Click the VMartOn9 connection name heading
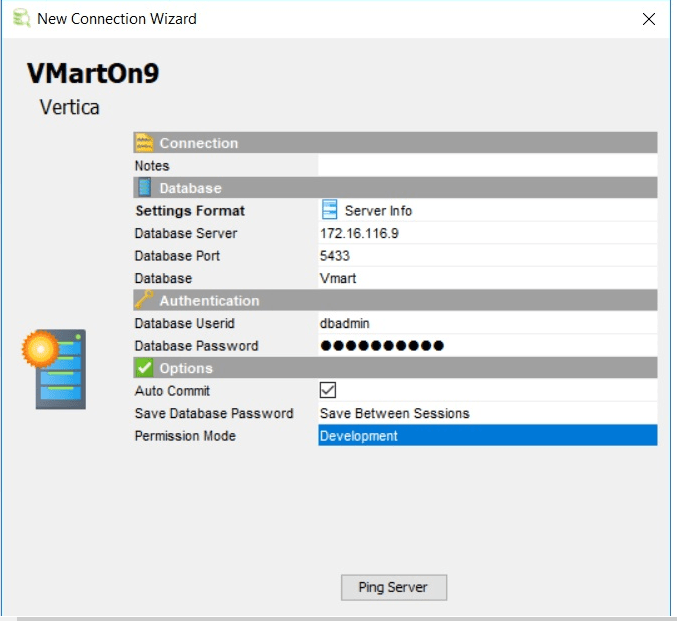The image size is (677, 621). (93, 73)
